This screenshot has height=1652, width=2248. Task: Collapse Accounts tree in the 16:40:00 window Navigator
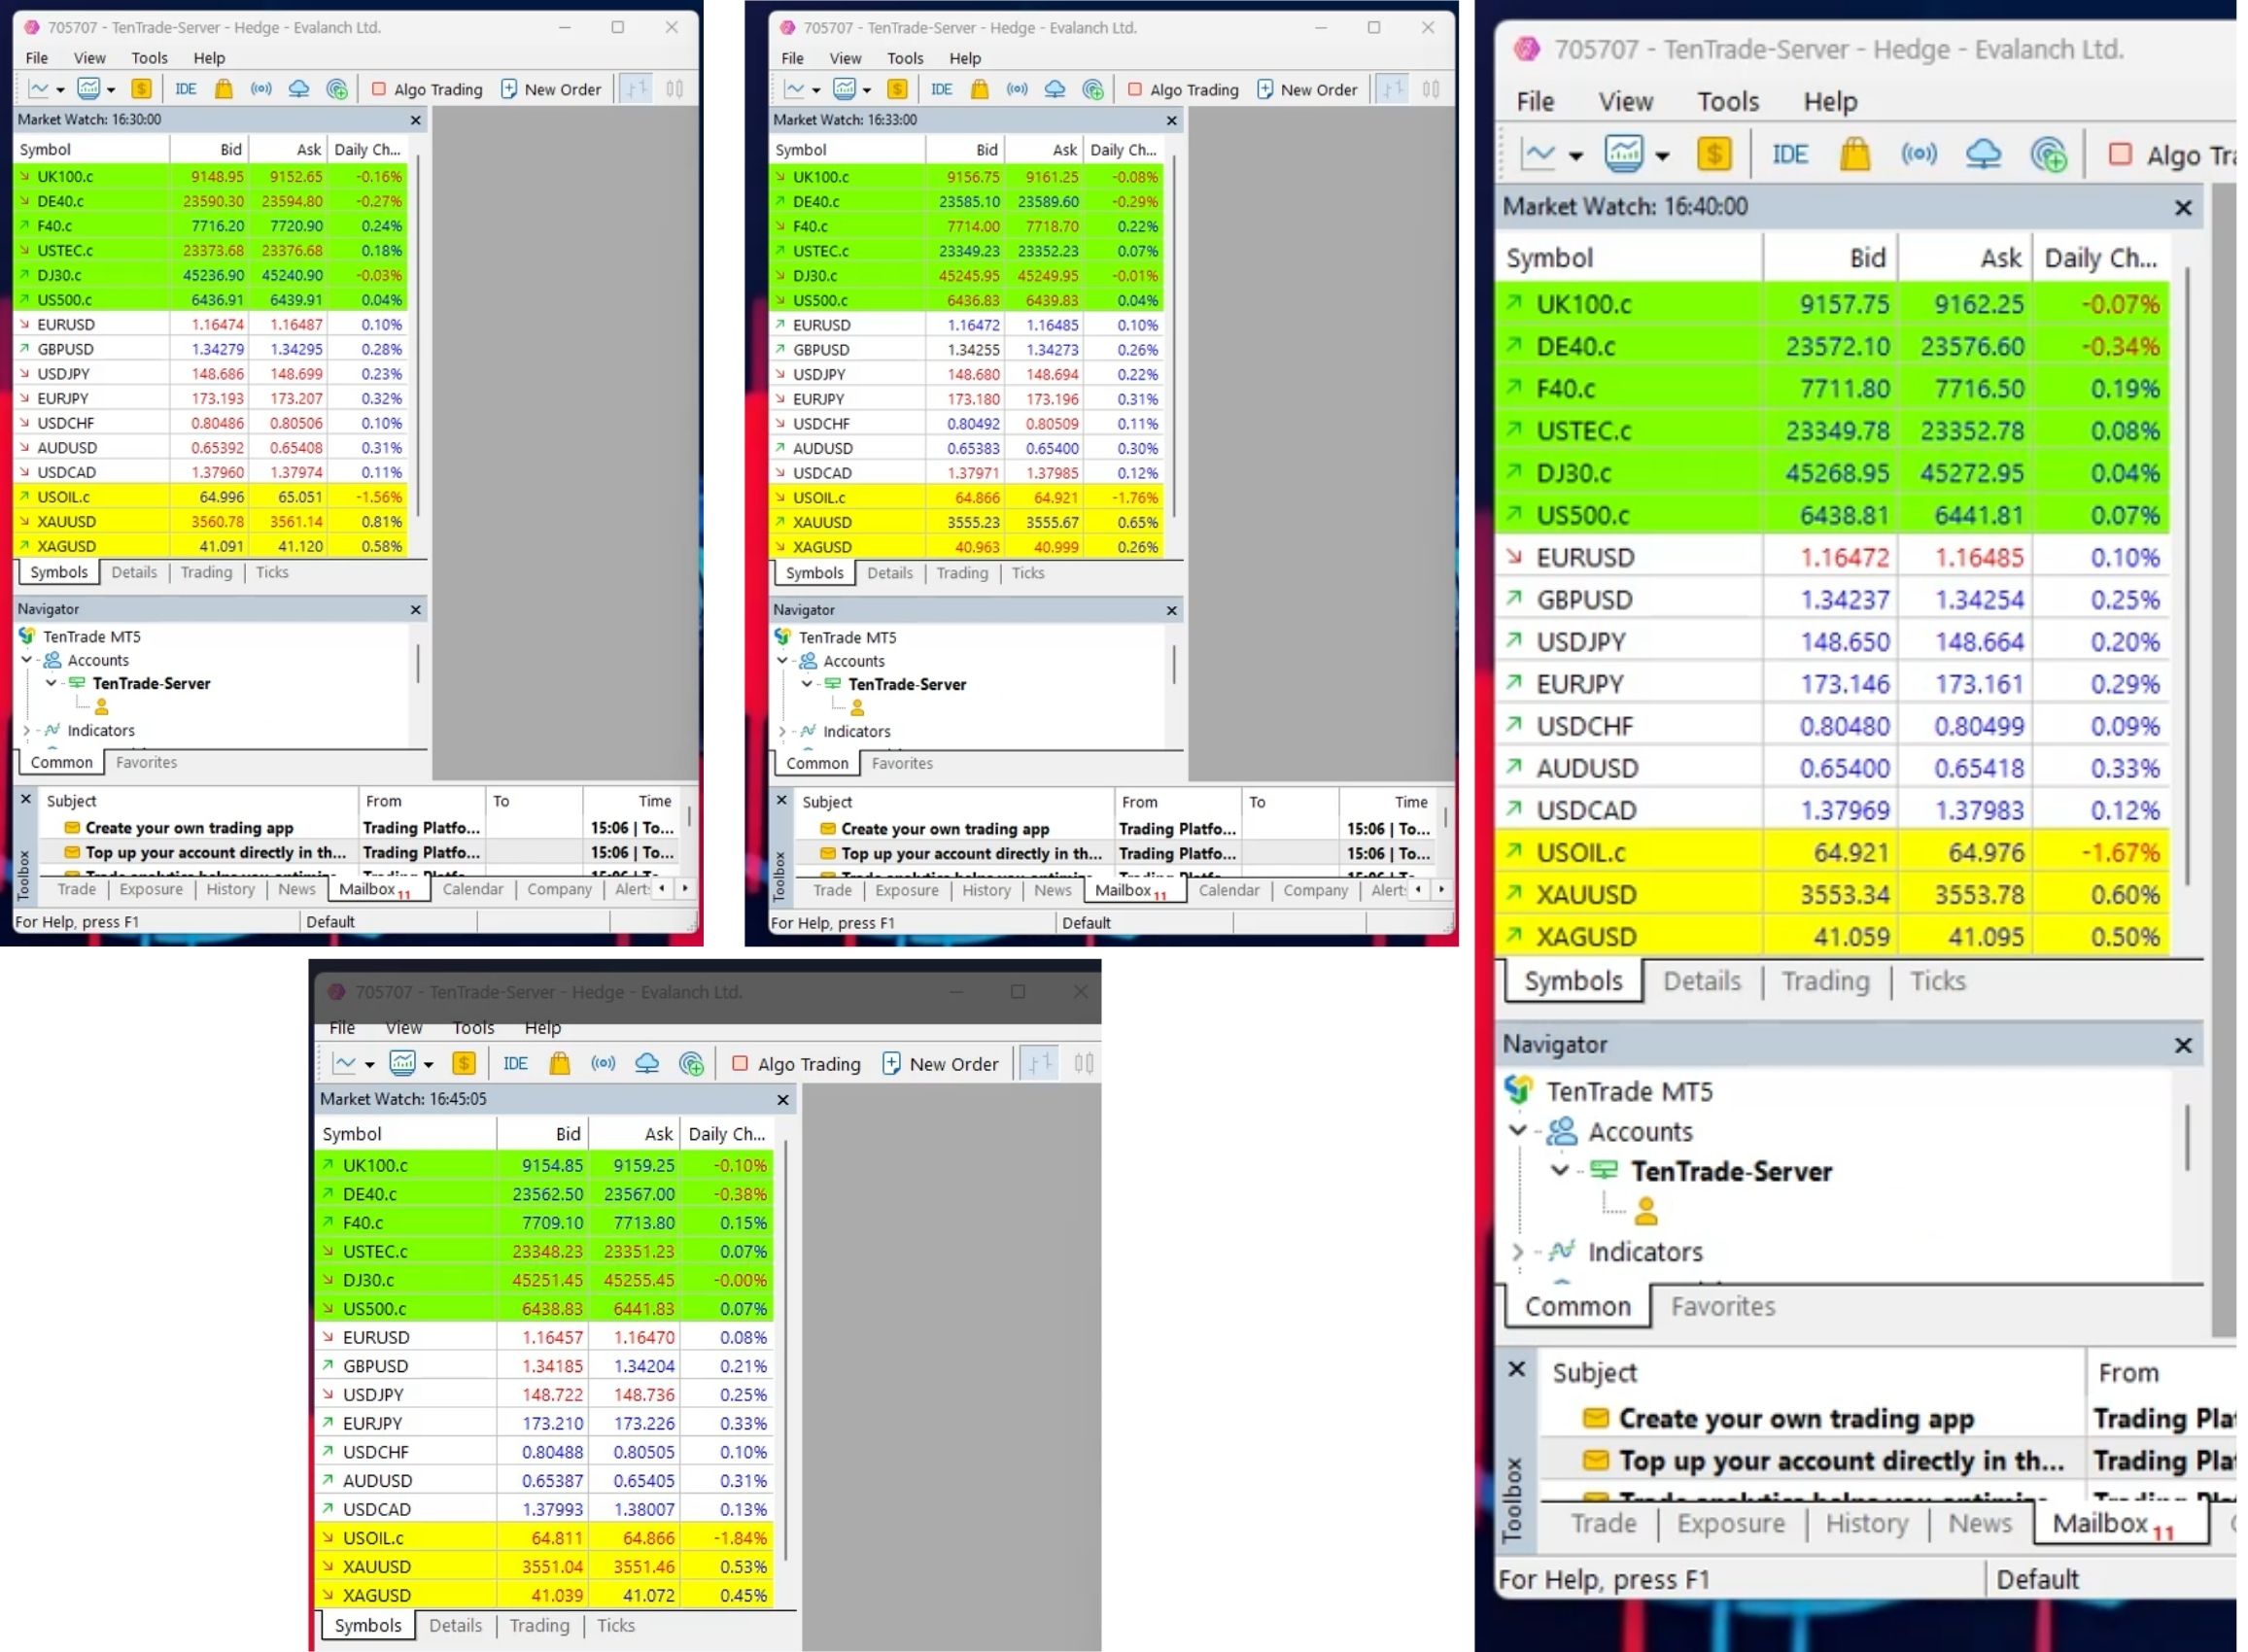pos(1518,1131)
